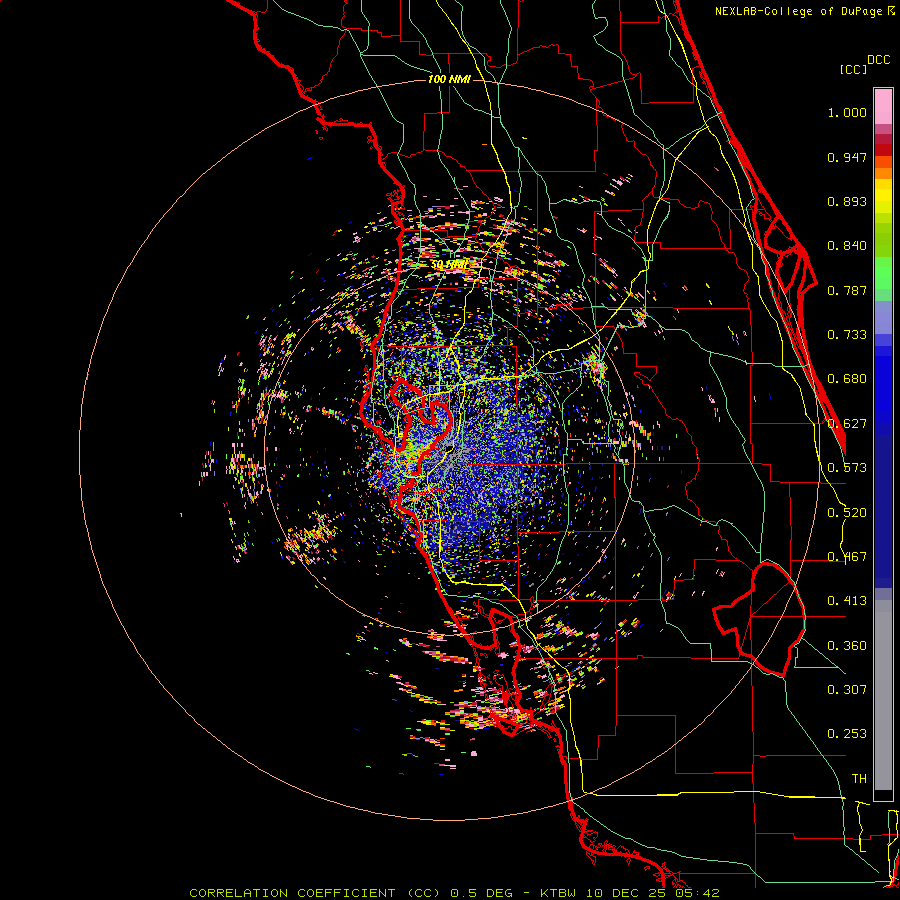Click the TH threshold label on legend
The height and width of the screenshot is (900, 900).
859,779
